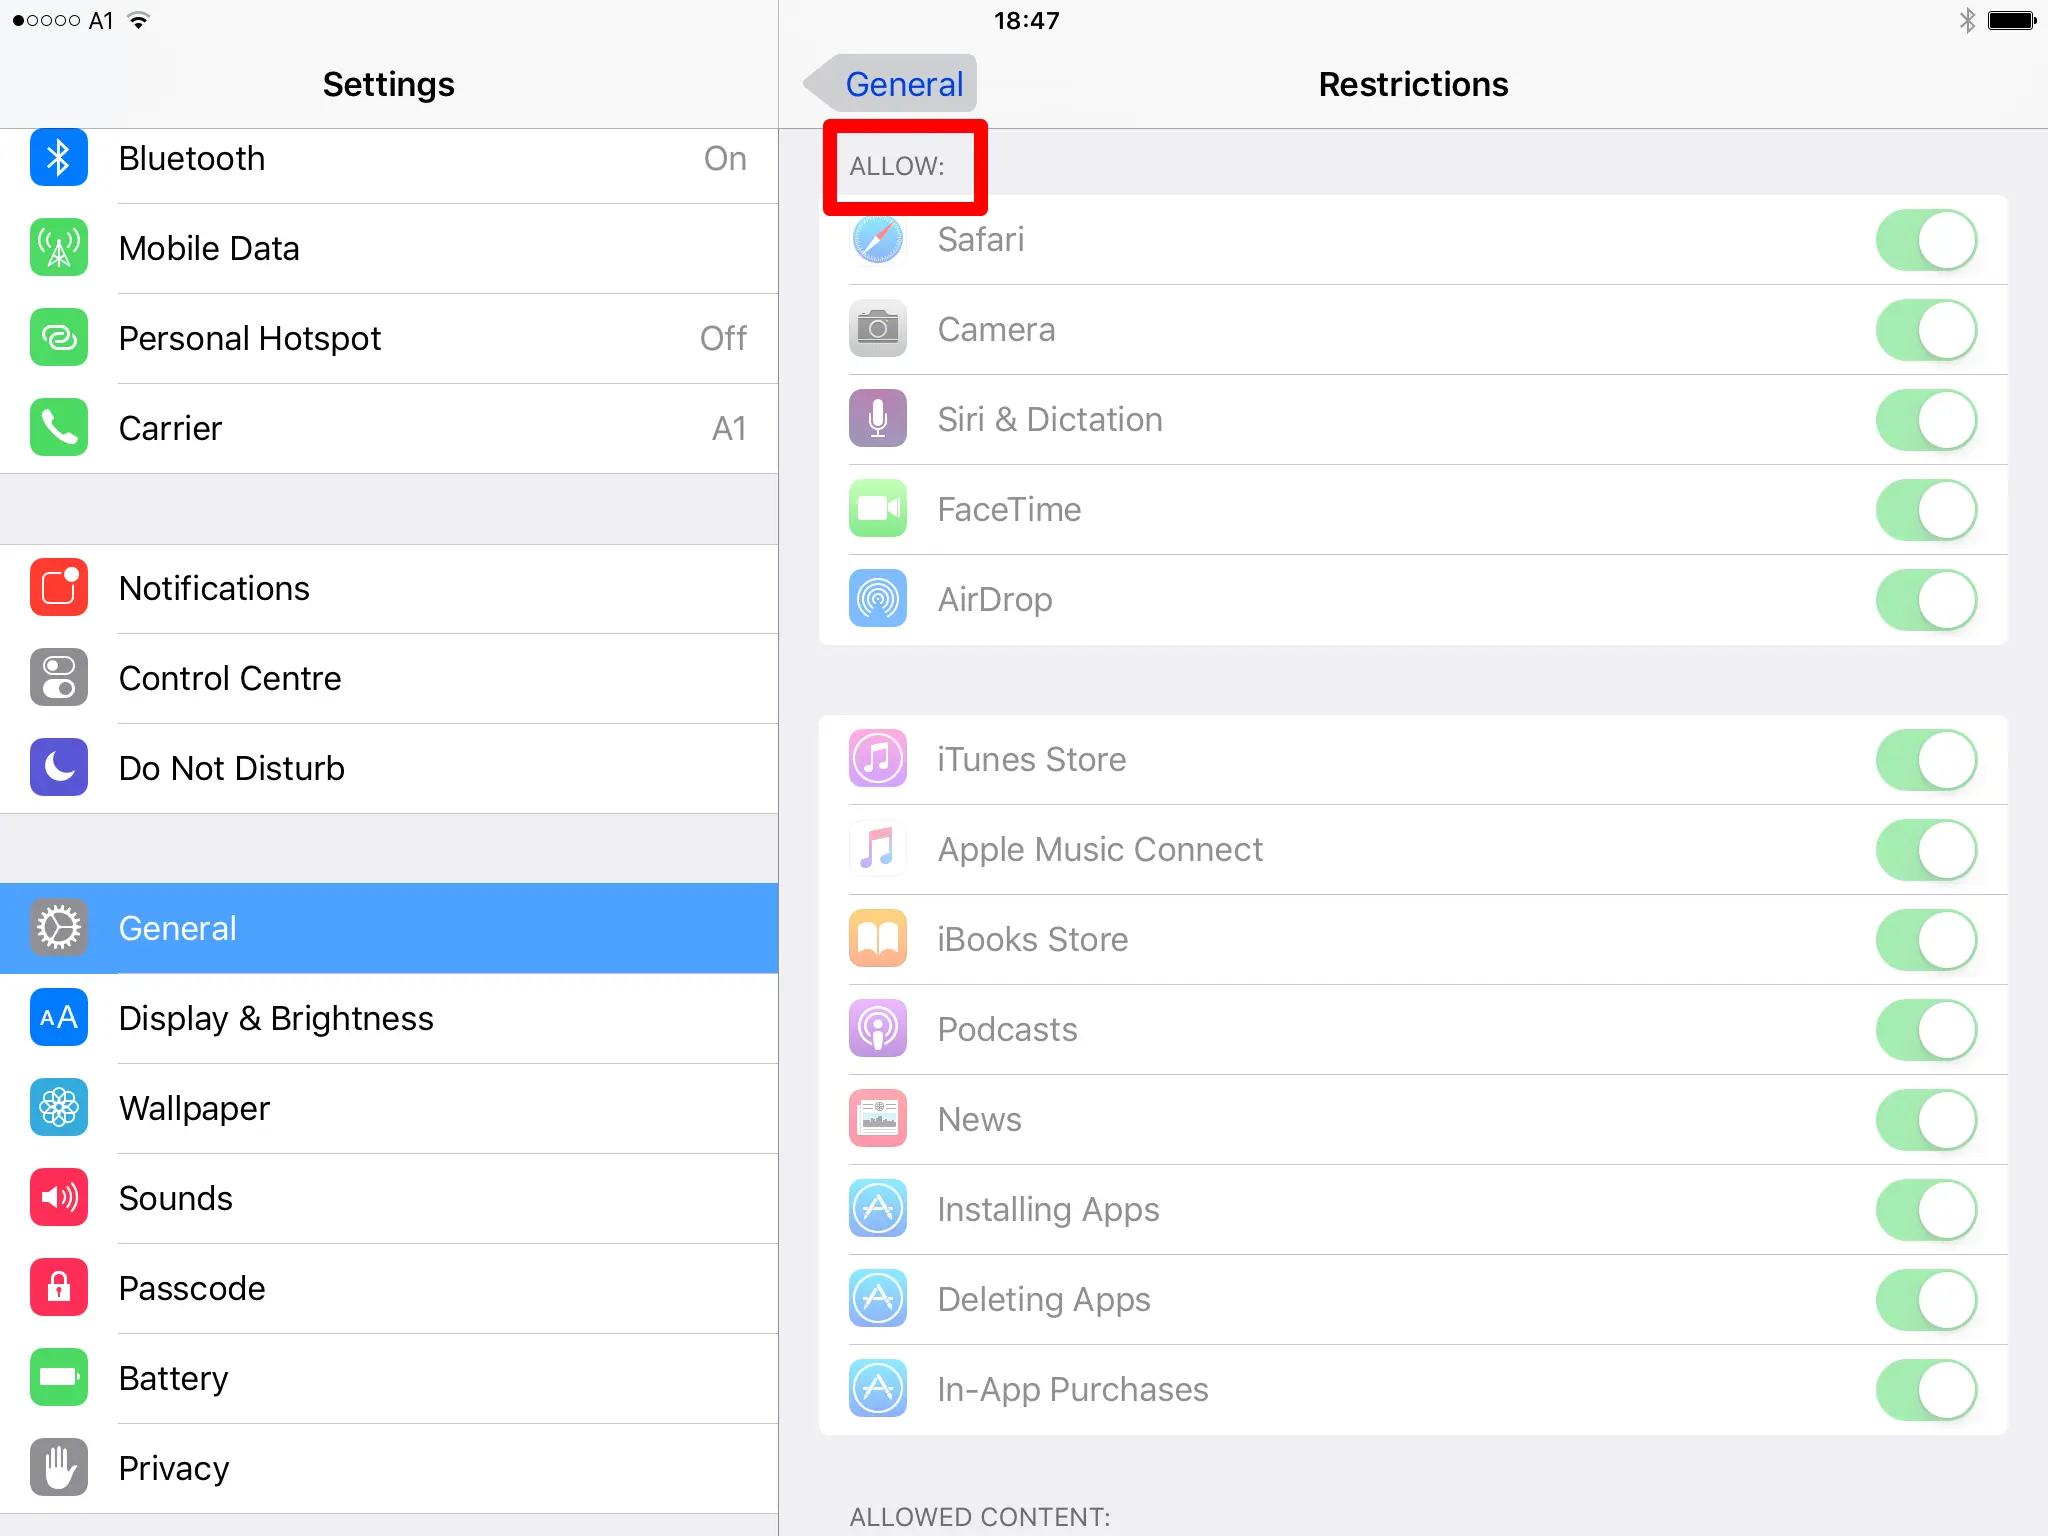The height and width of the screenshot is (1536, 2048).
Task: Disable the Safari restriction toggle
Action: click(1926, 240)
